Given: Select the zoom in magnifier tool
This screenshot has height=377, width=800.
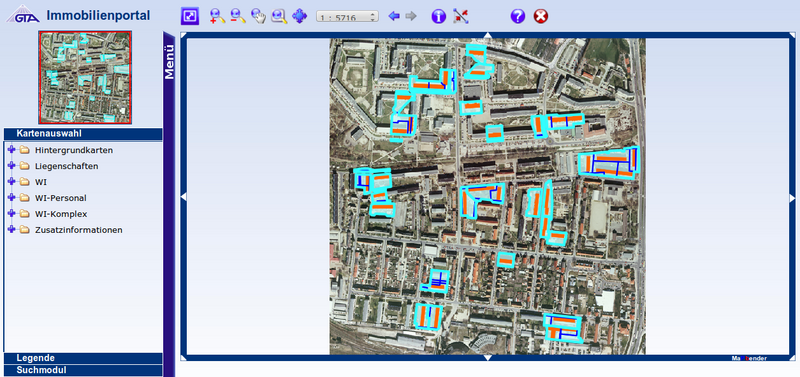Looking at the screenshot, I should coord(217,16).
